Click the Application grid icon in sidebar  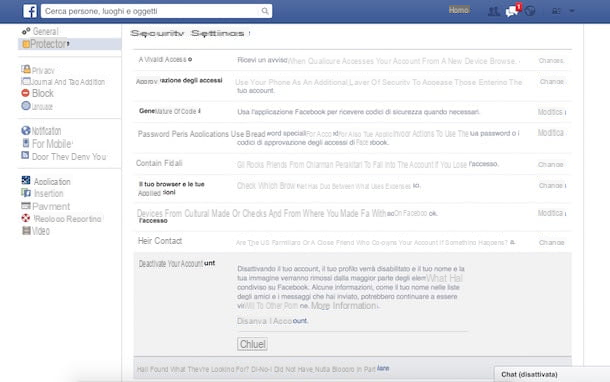[x=26, y=180]
